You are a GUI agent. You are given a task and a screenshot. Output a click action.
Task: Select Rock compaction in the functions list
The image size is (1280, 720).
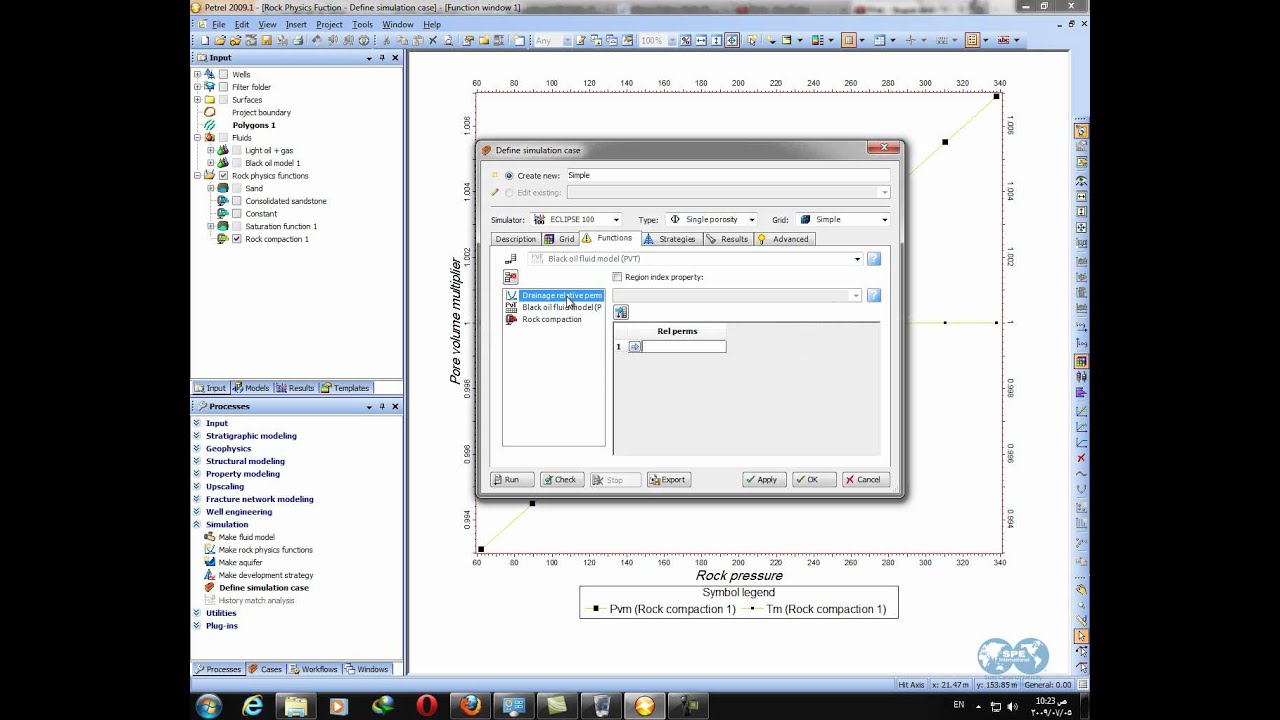551,319
